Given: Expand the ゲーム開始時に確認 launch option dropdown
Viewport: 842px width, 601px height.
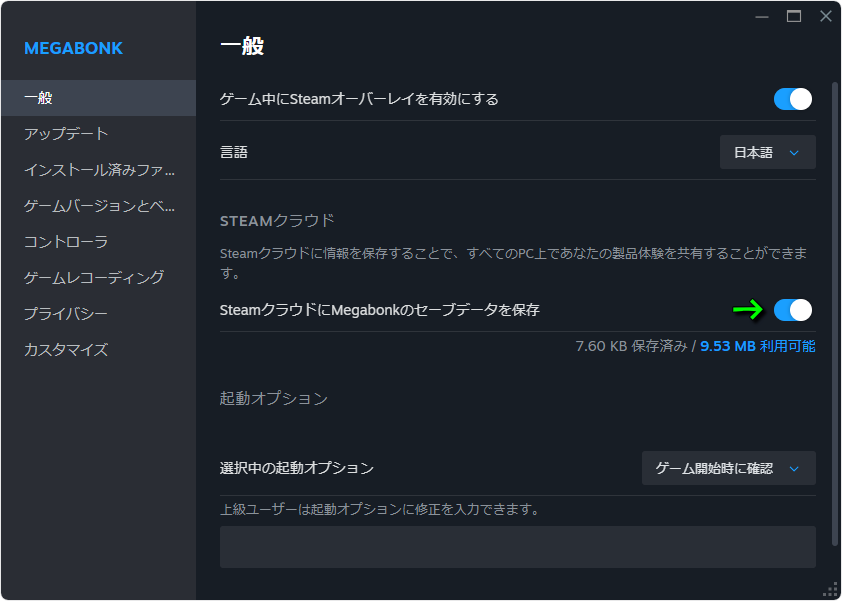Looking at the screenshot, I should click(x=728, y=468).
